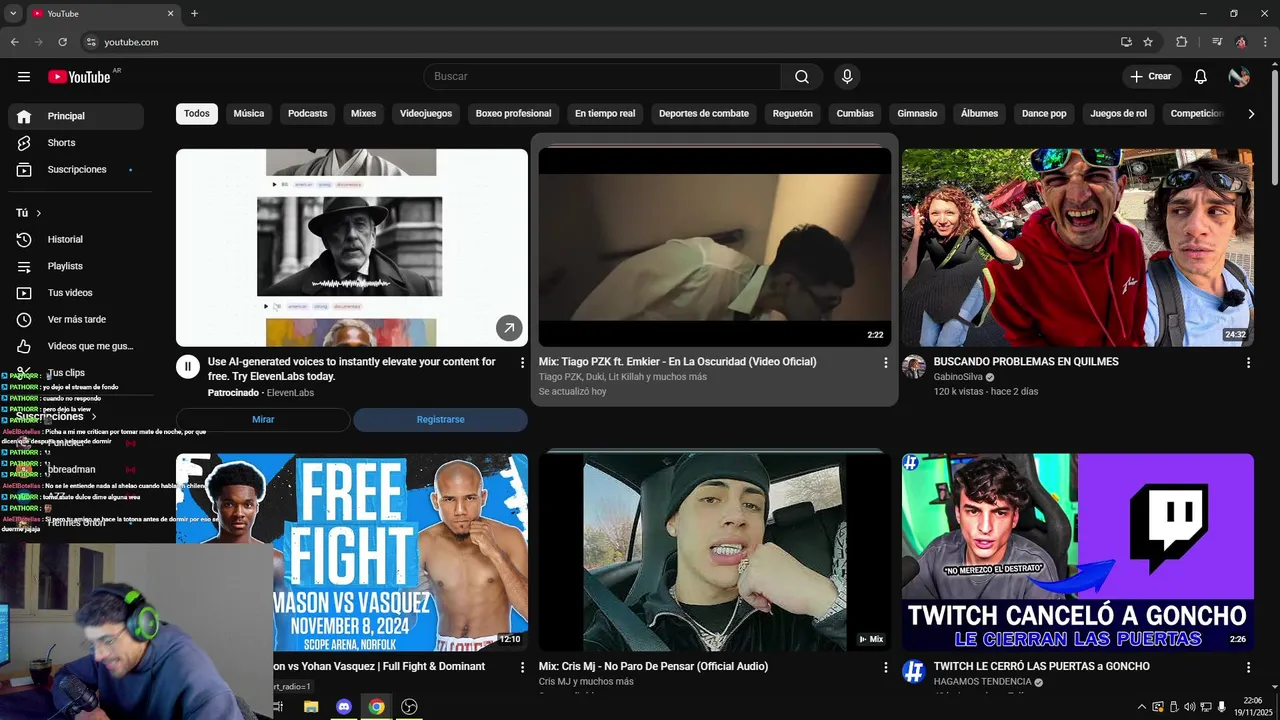The height and width of the screenshot is (720, 1280).
Task: Pause the ElevenLabs ad preview
Action: pyautogui.click(x=188, y=367)
